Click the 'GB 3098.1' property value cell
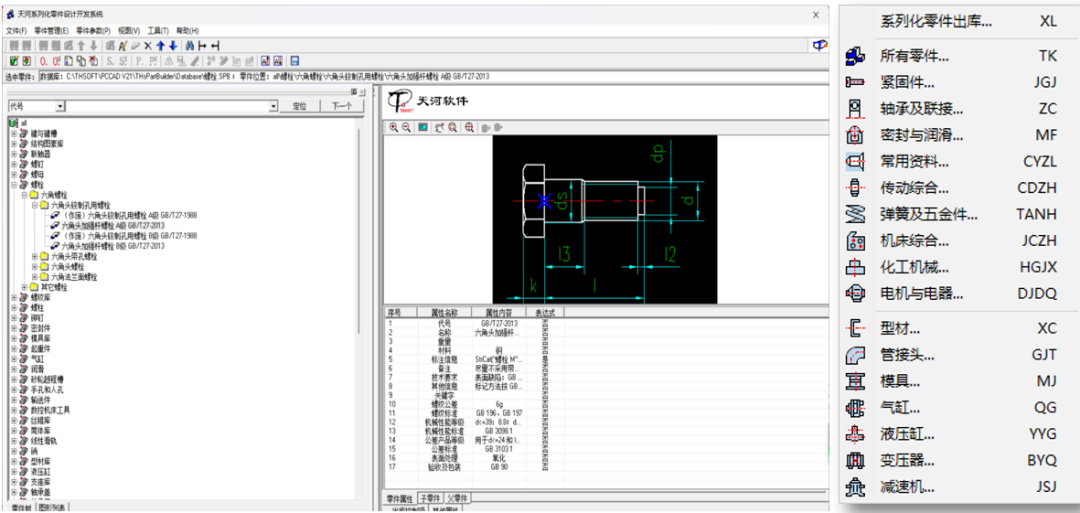 pos(498,430)
